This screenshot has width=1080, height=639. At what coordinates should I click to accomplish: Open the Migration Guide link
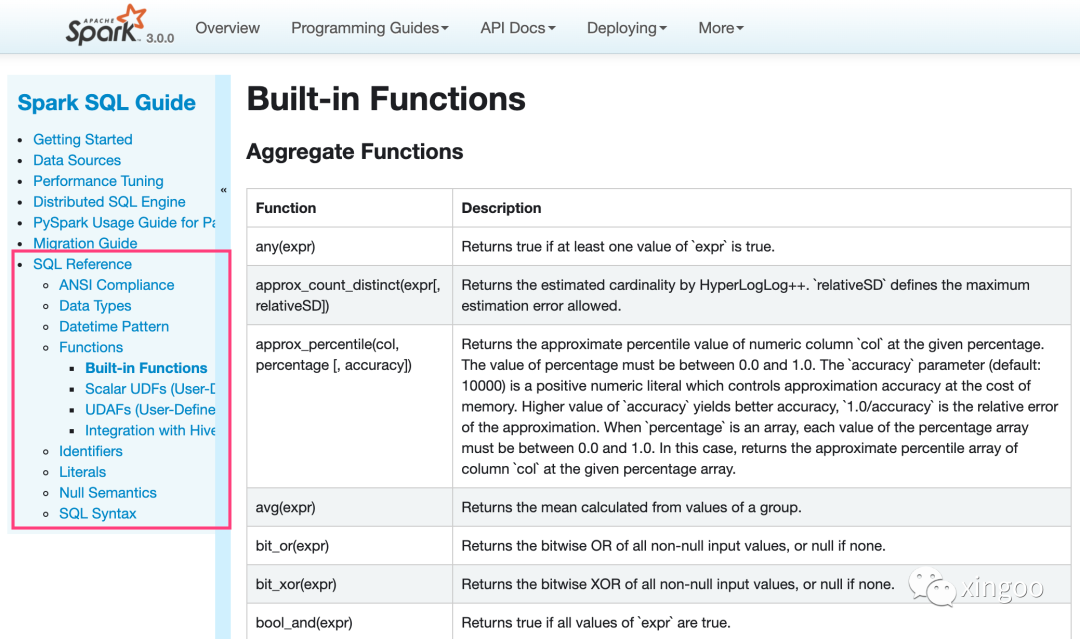point(85,243)
